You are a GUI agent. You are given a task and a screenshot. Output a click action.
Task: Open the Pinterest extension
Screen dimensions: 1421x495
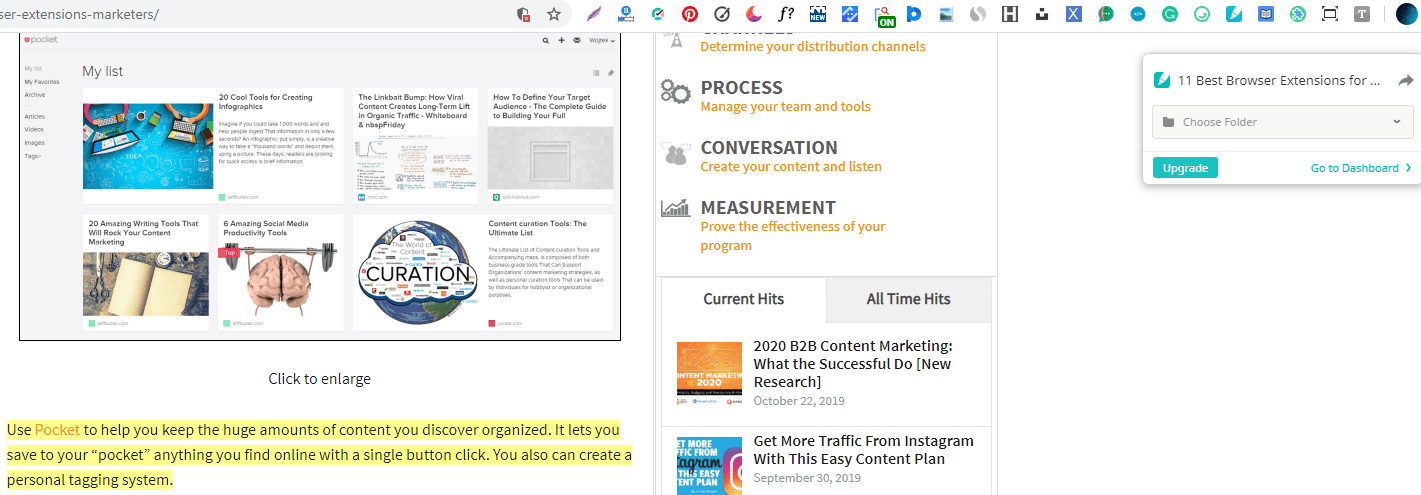tap(690, 14)
